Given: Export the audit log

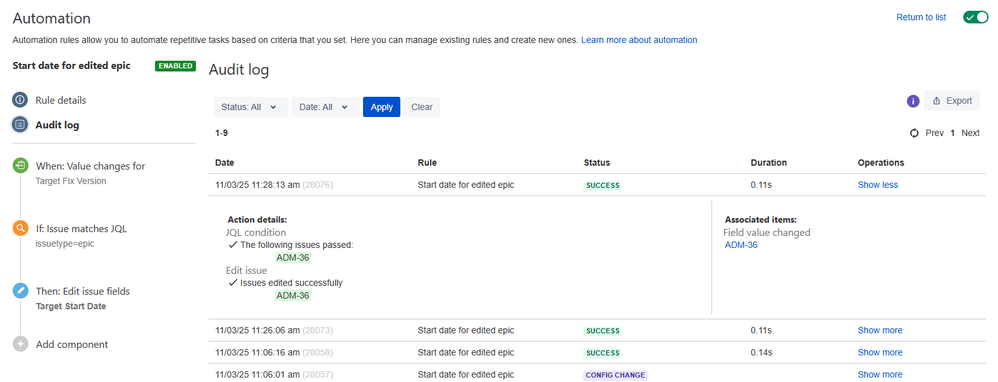Looking at the screenshot, I should 952,101.
